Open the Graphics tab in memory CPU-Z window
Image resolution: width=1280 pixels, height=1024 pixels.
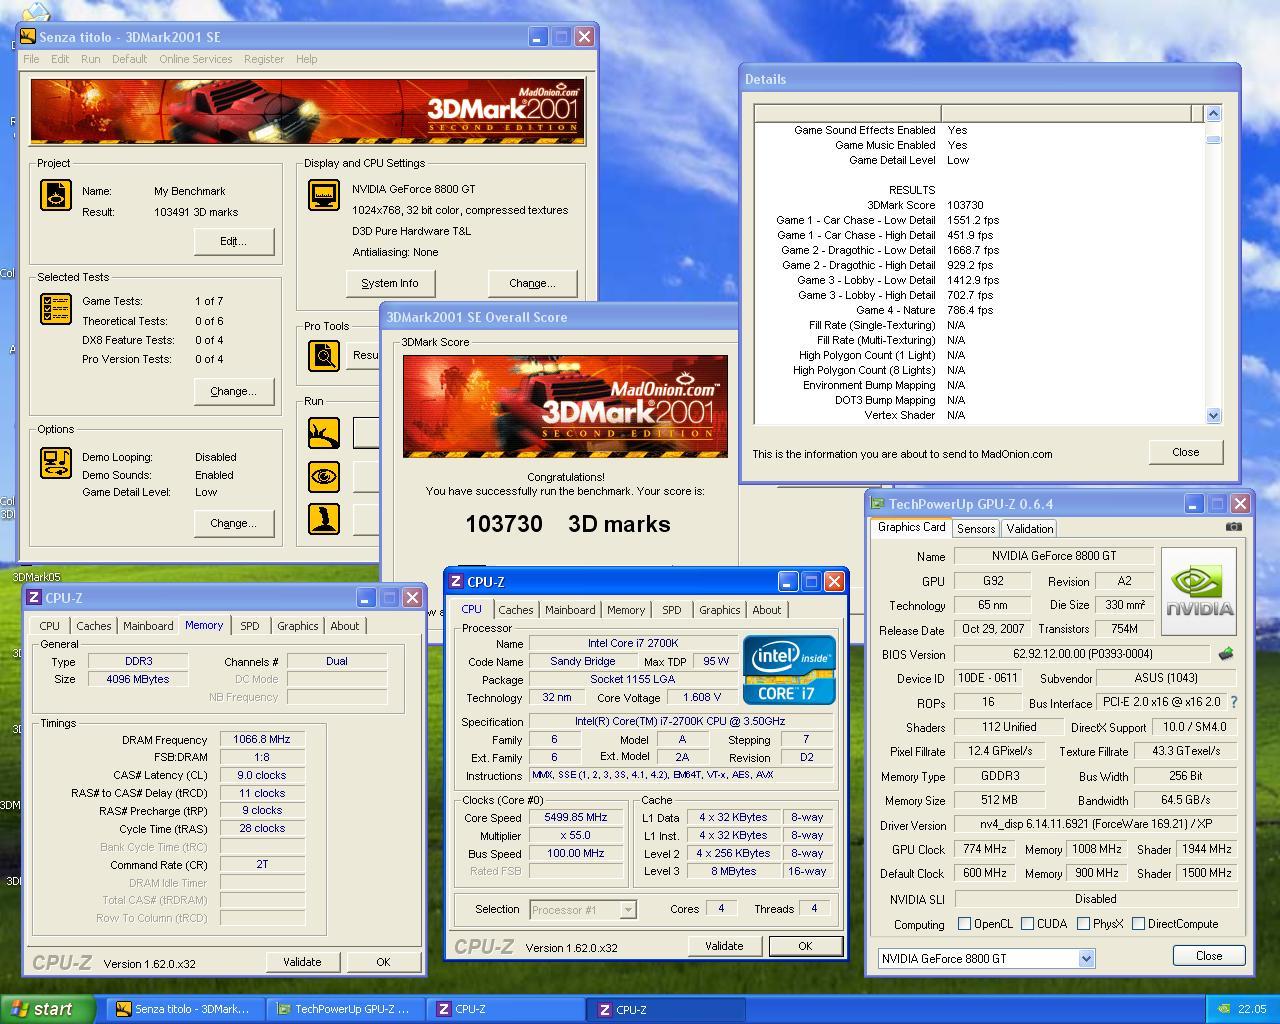point(297,626)
